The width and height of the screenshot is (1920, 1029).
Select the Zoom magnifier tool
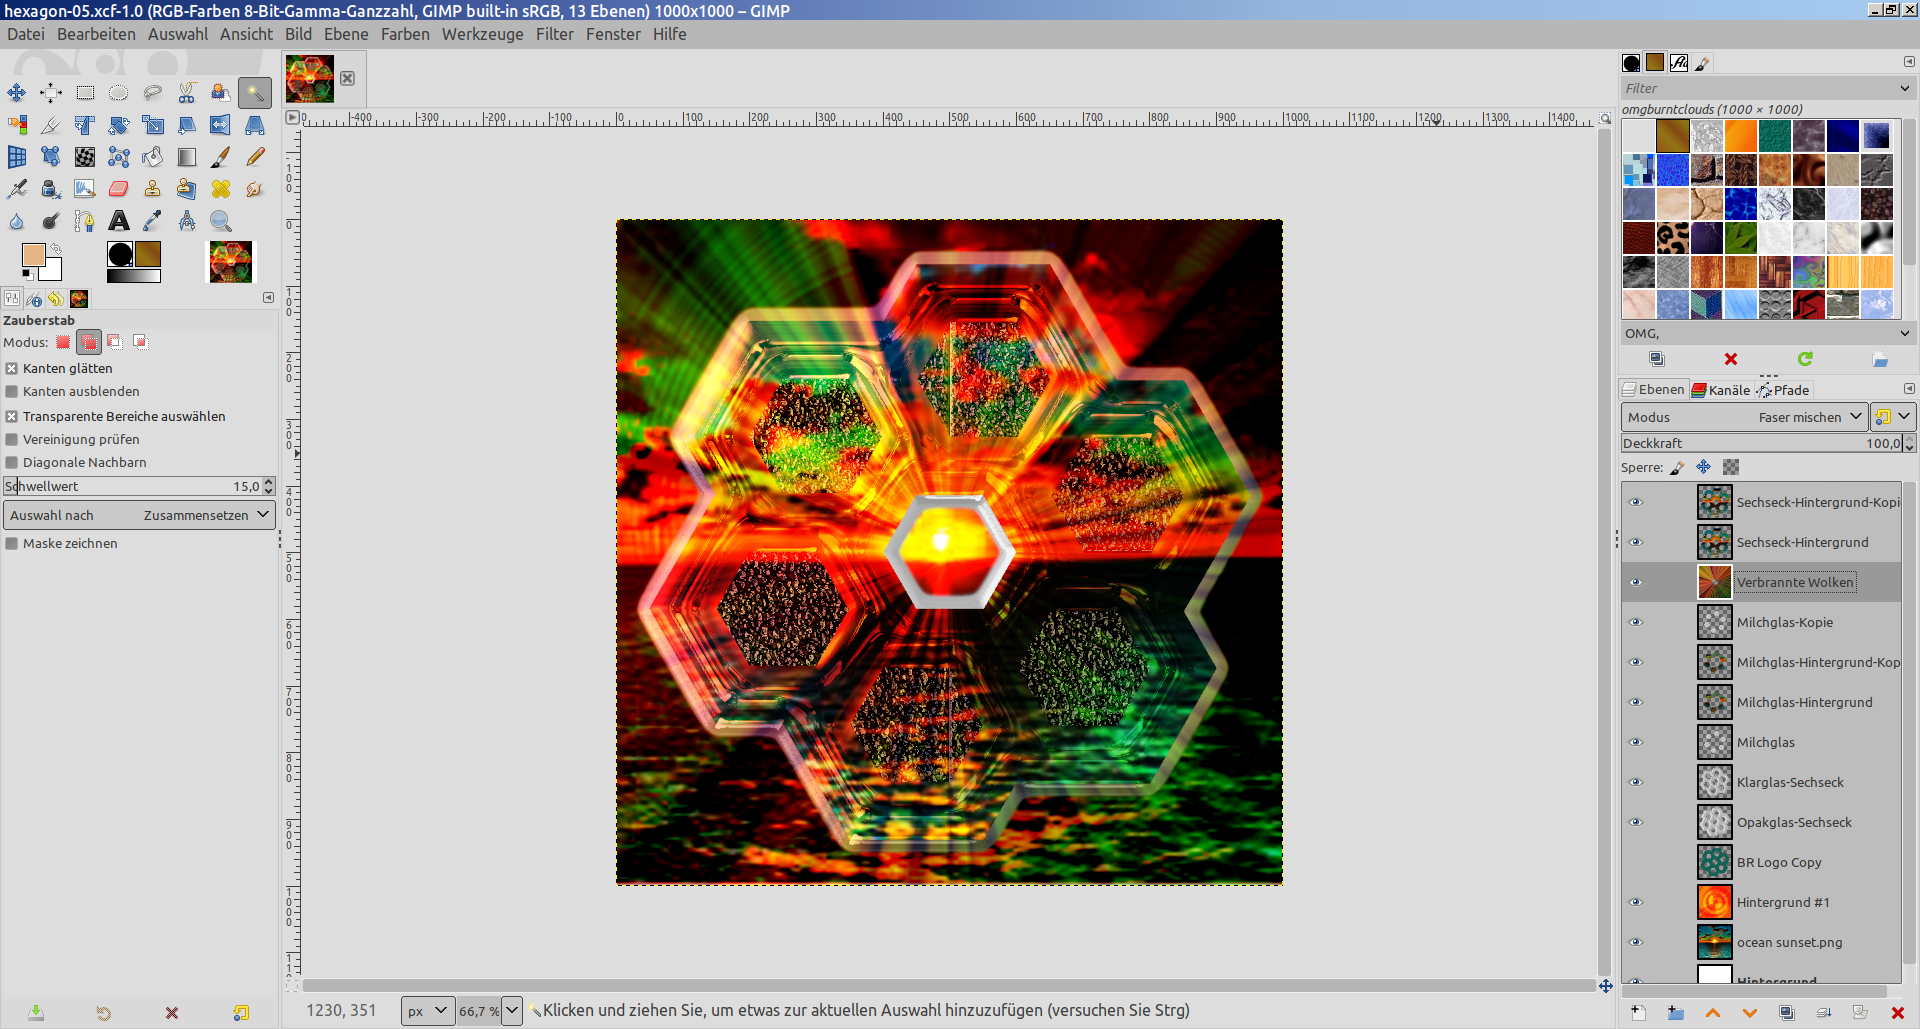click(221, 221)
